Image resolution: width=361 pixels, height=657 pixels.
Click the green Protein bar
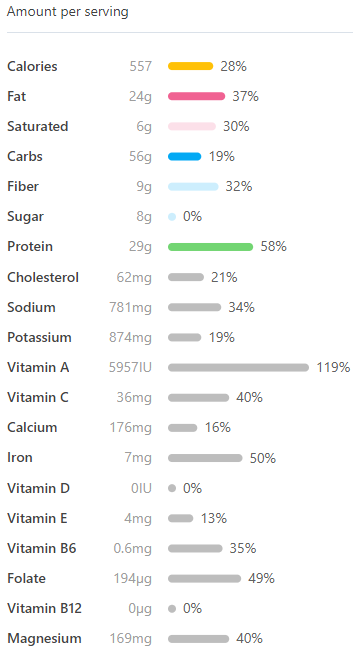211,247
